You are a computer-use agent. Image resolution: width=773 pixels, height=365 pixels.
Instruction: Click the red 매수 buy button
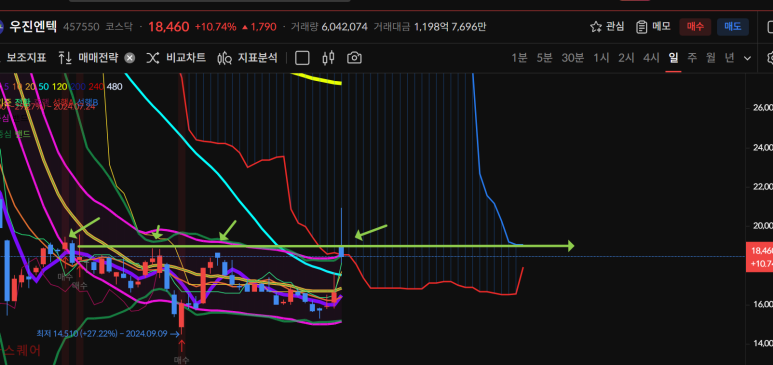pos(695,27)
